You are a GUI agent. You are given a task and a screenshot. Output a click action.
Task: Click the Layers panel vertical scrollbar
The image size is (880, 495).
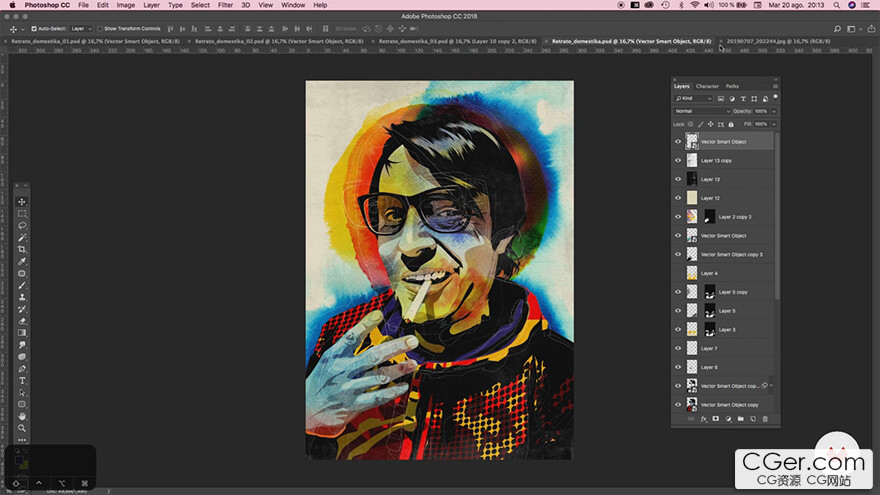tap(777, 215)
